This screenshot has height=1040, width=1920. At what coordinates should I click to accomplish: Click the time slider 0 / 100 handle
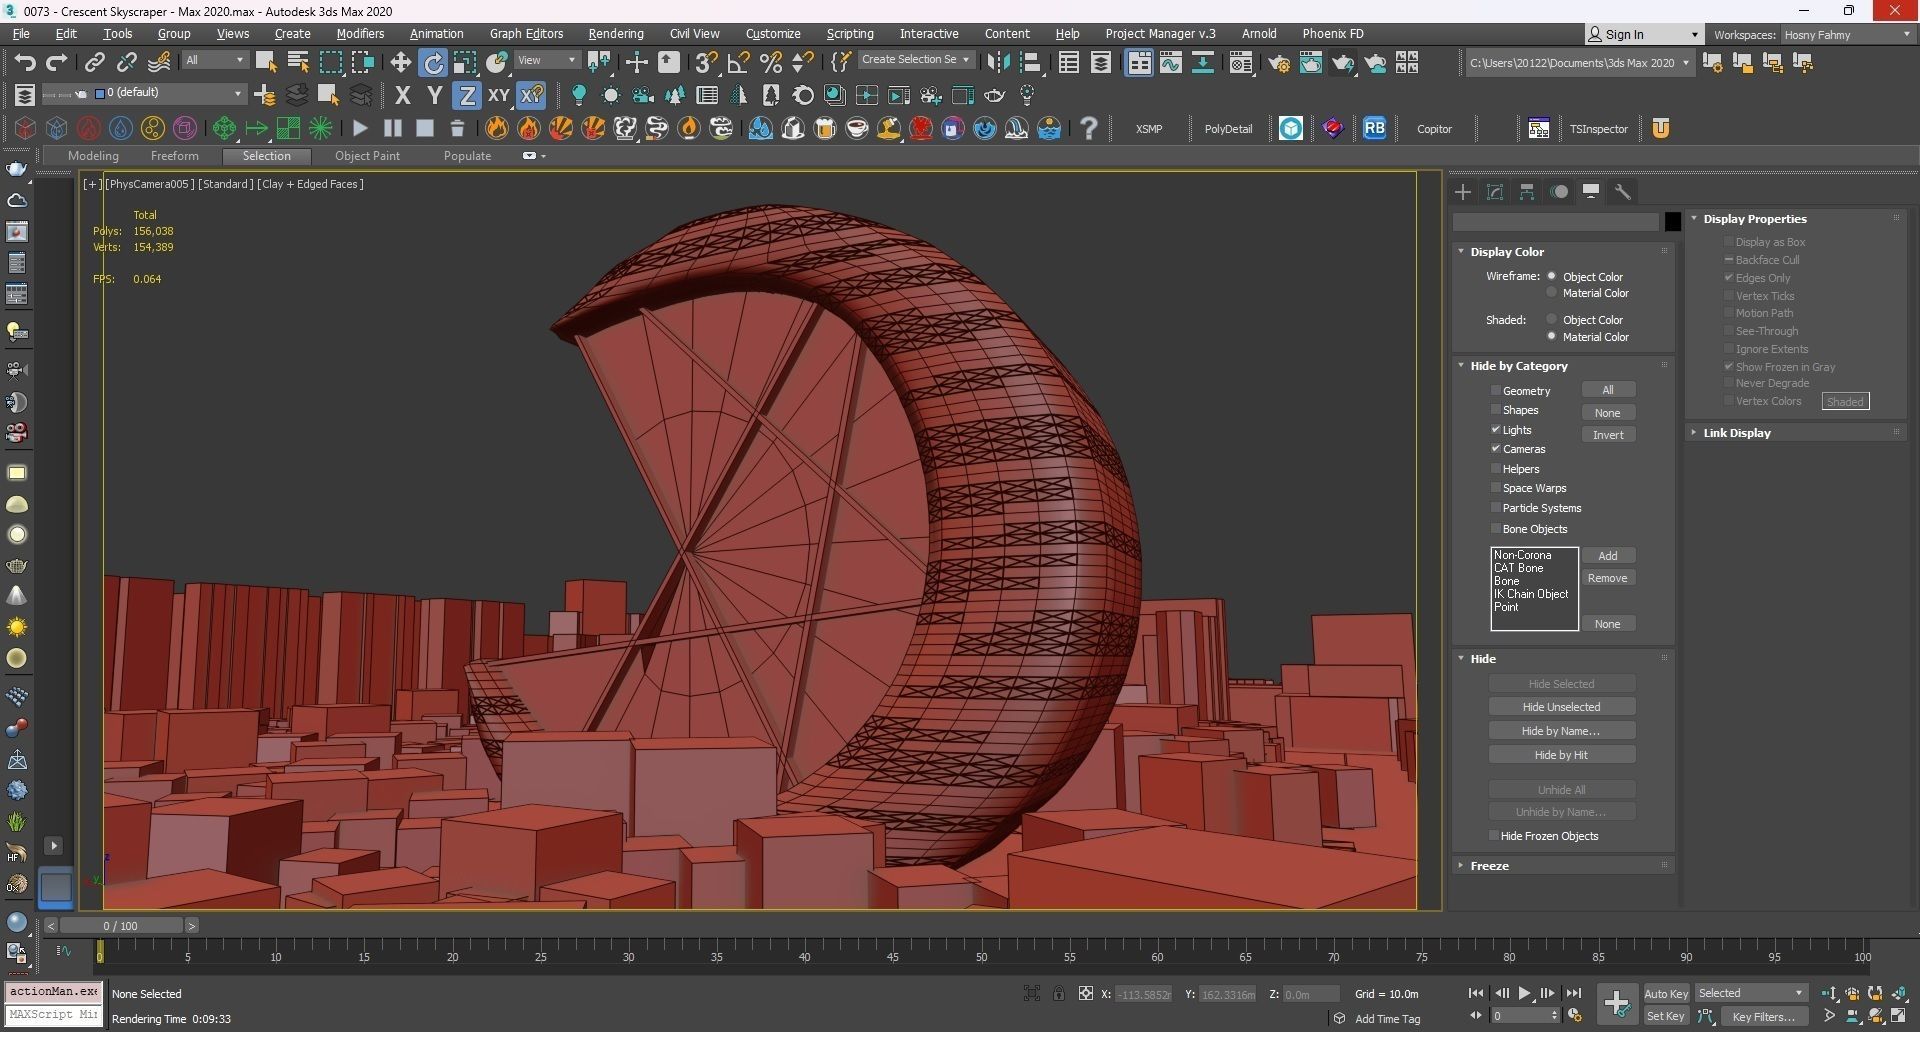(x=120, y=925)
